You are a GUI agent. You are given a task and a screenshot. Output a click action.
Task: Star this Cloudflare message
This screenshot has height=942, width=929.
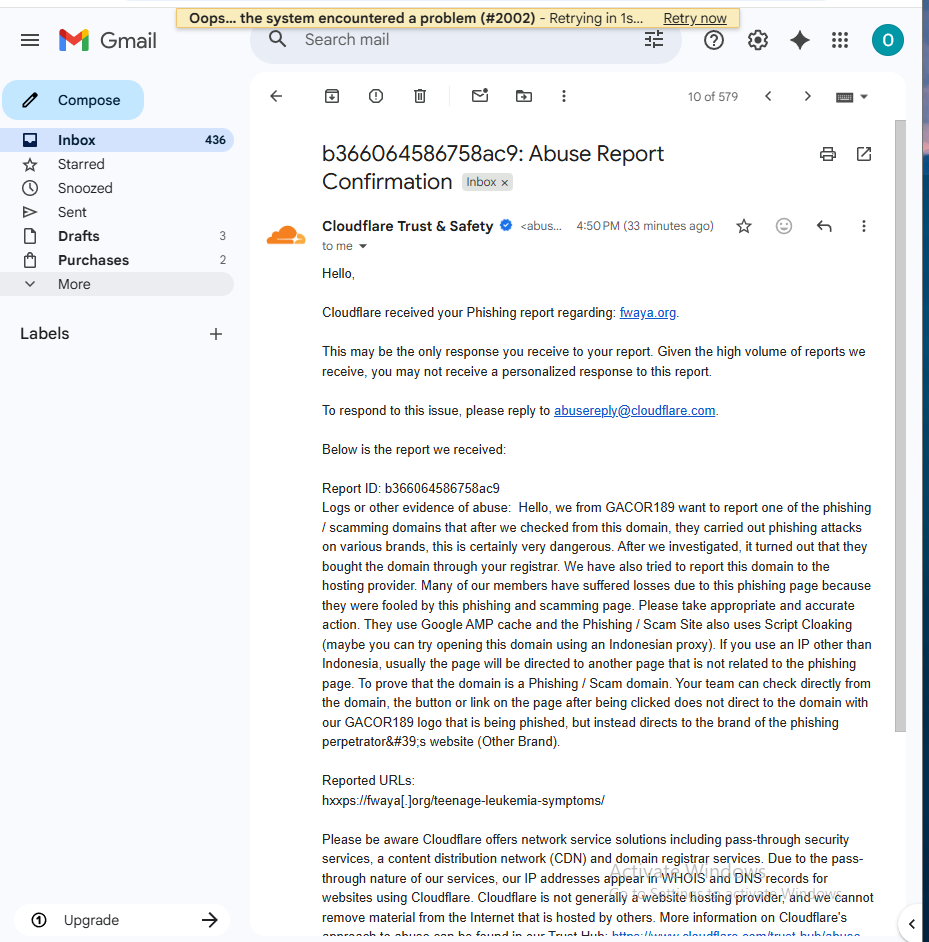click(744, 226)
